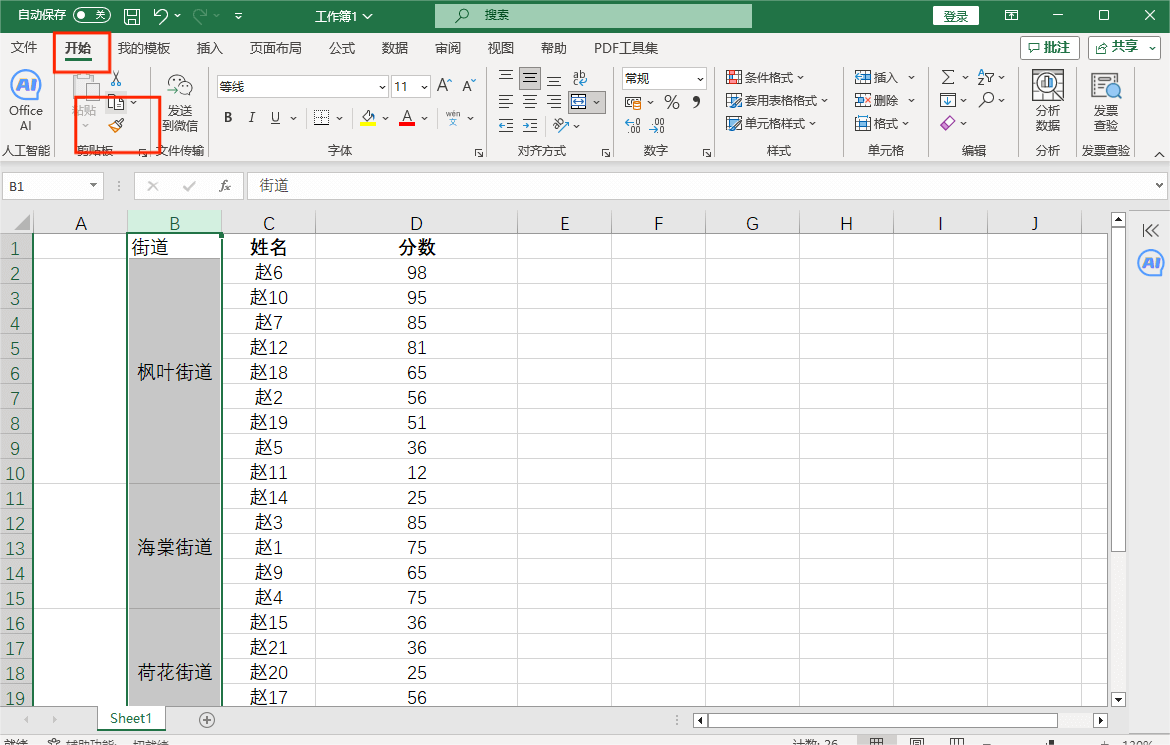
Task: Click the Login (登录) button
Action: [955, 16]
